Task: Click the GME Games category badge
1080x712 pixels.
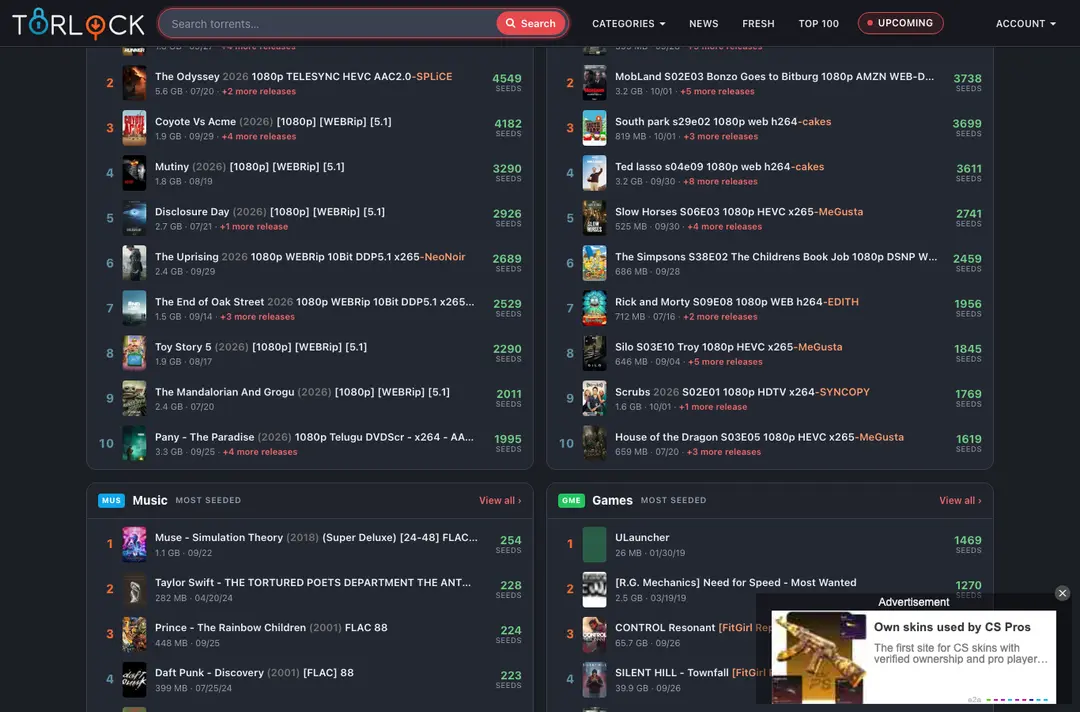Action: tap(571, 501)
